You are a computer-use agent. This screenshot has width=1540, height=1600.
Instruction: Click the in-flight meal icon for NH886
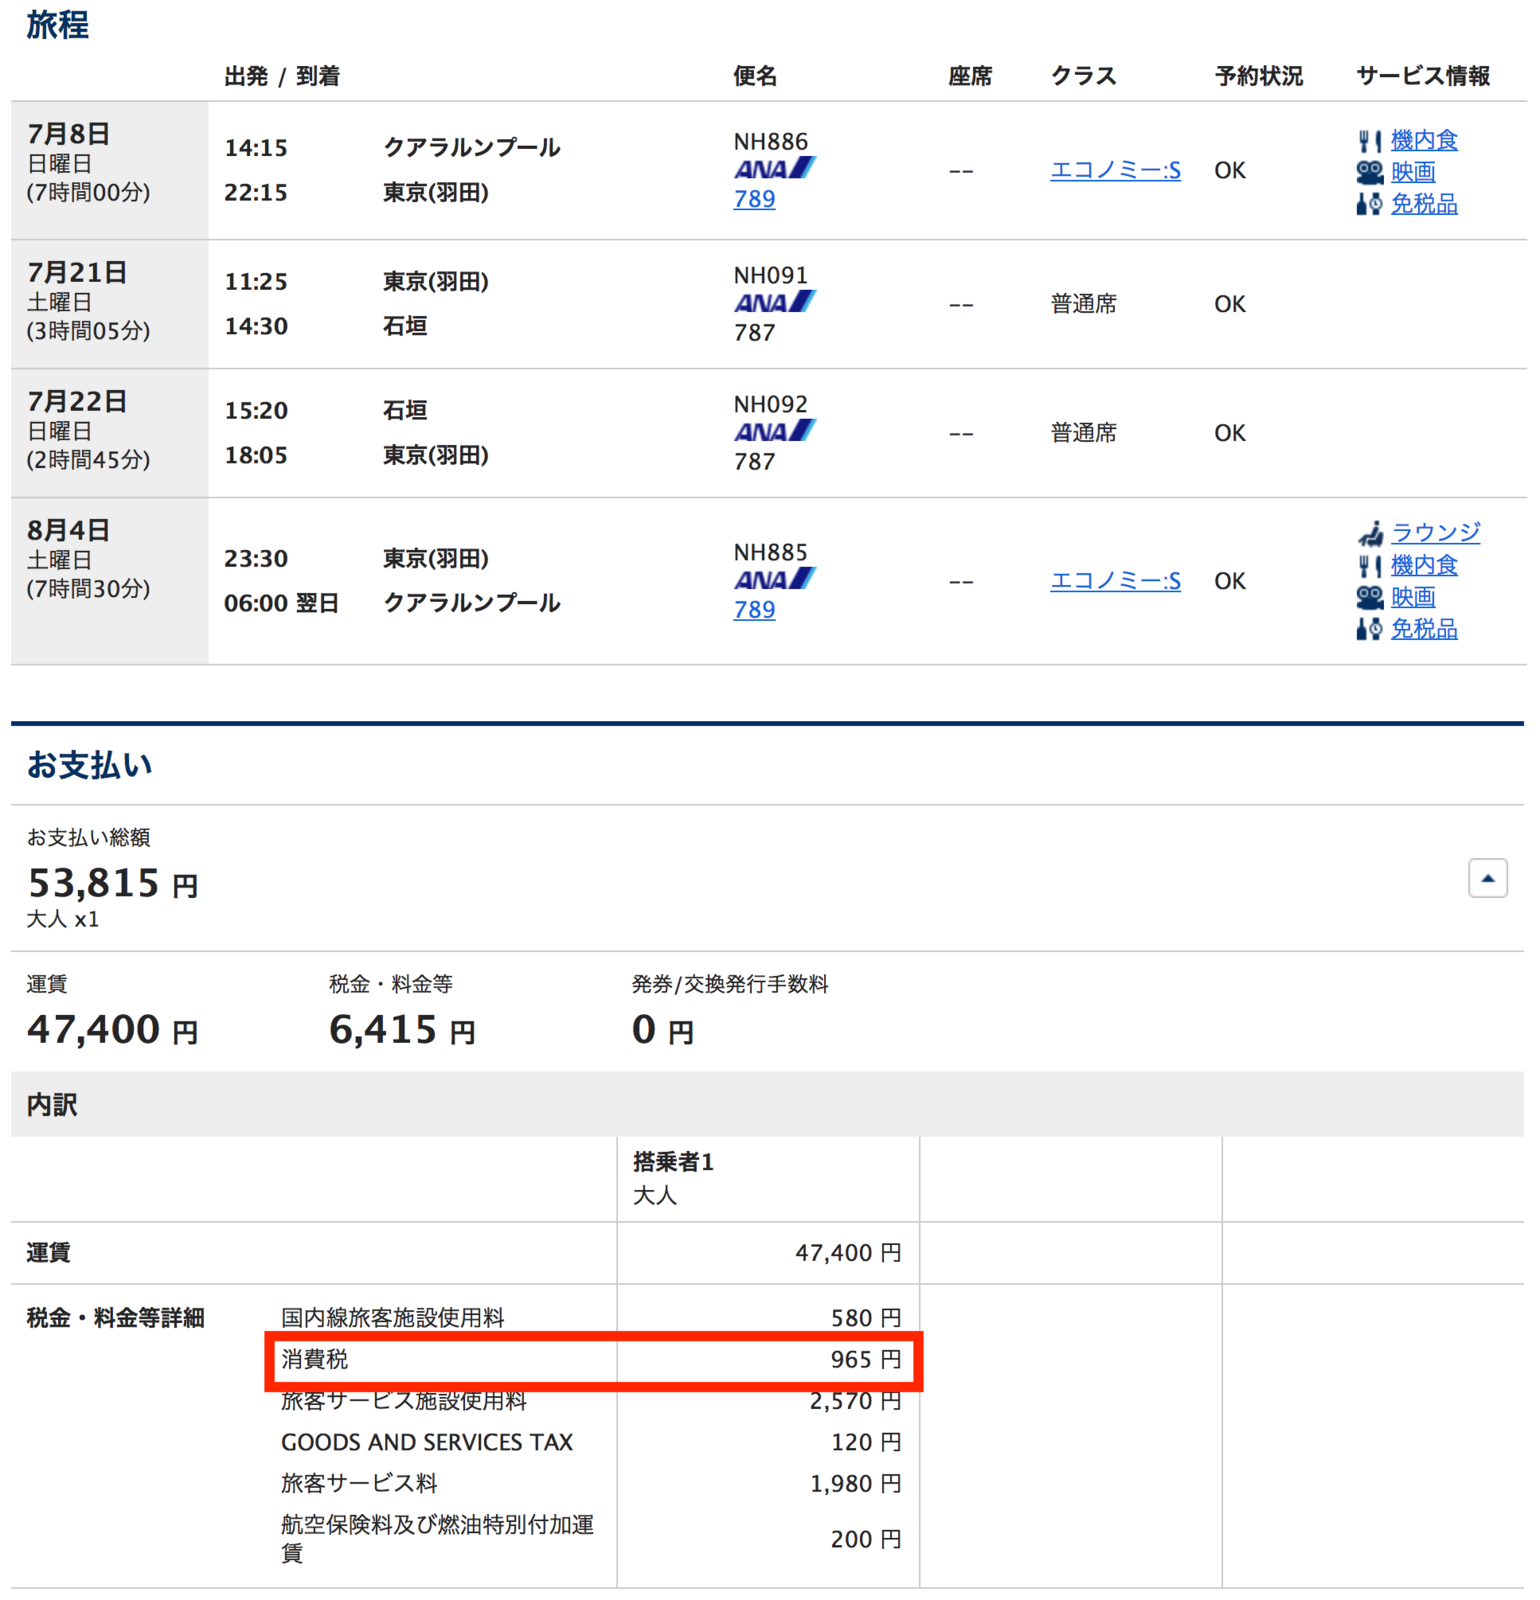coord(1370,141)
